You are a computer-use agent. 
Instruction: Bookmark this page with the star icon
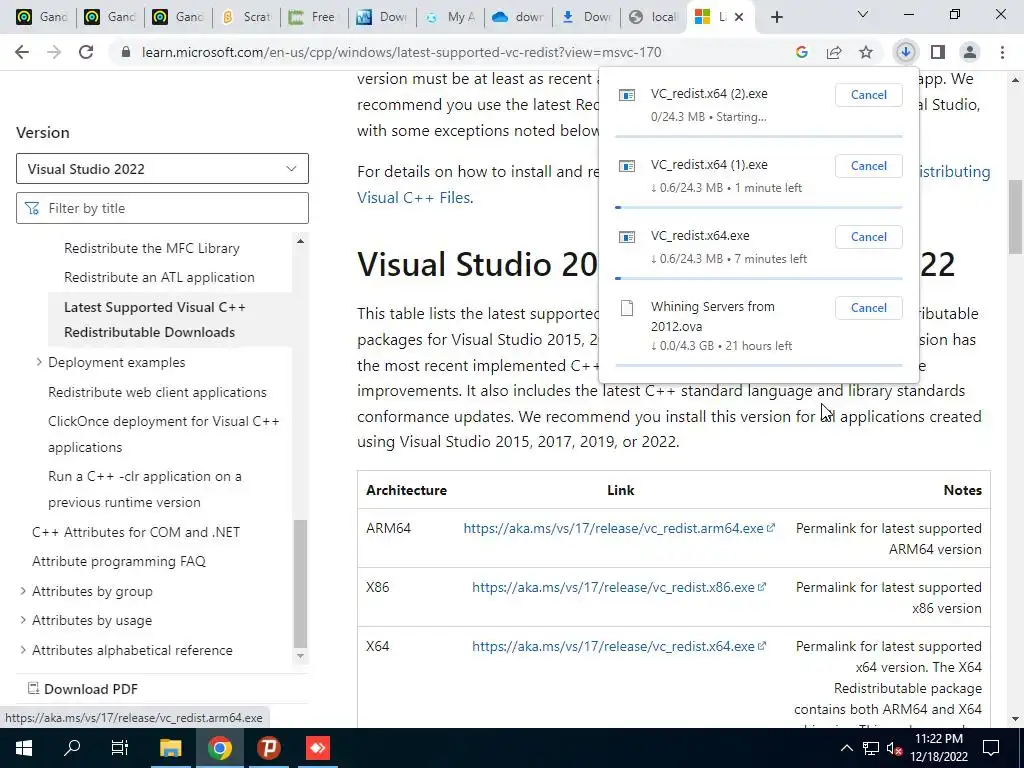click(866, 52)
